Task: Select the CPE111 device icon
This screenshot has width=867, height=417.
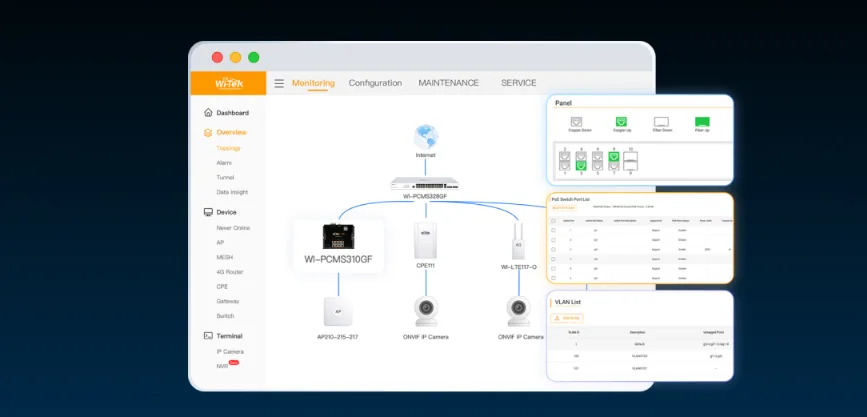Action: (425, 241)
